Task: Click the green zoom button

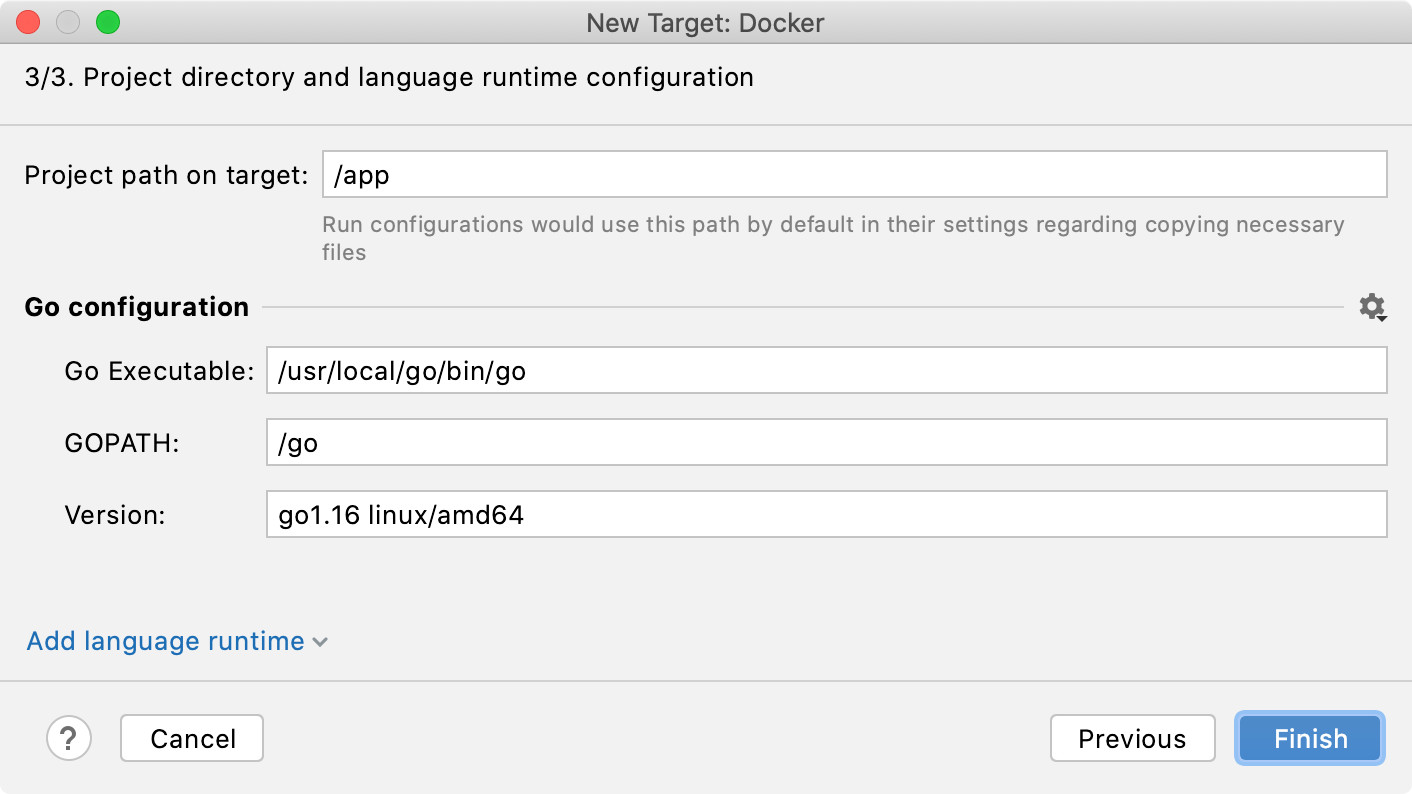Action: point(107,22)
